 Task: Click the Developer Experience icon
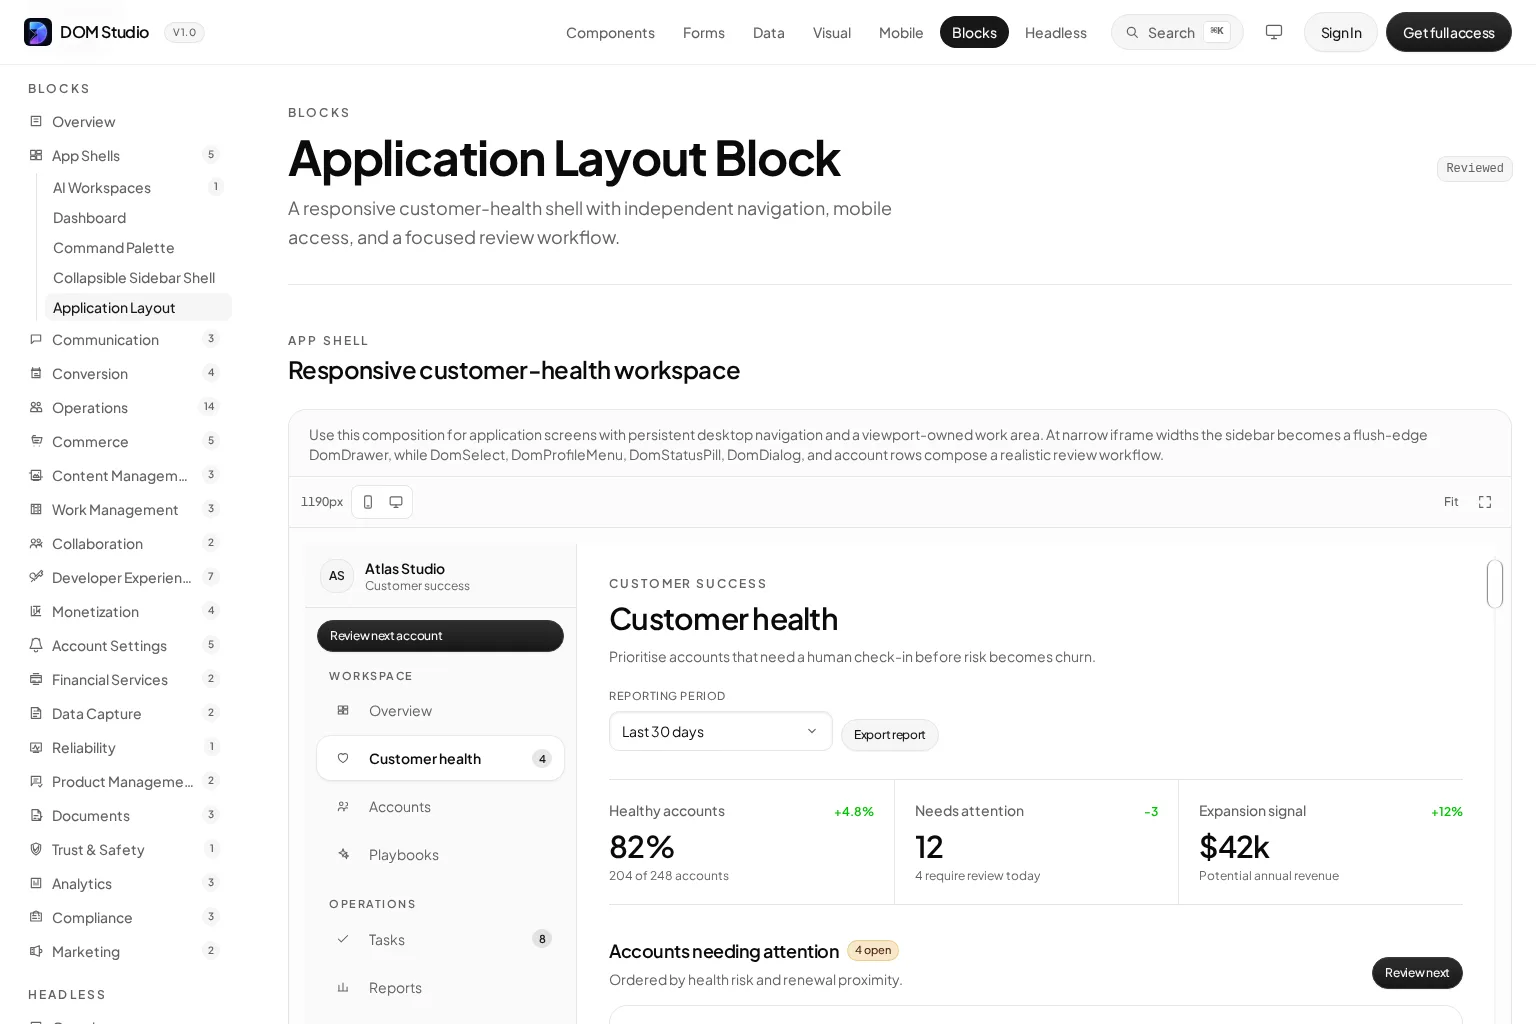[x=36, y=577]
